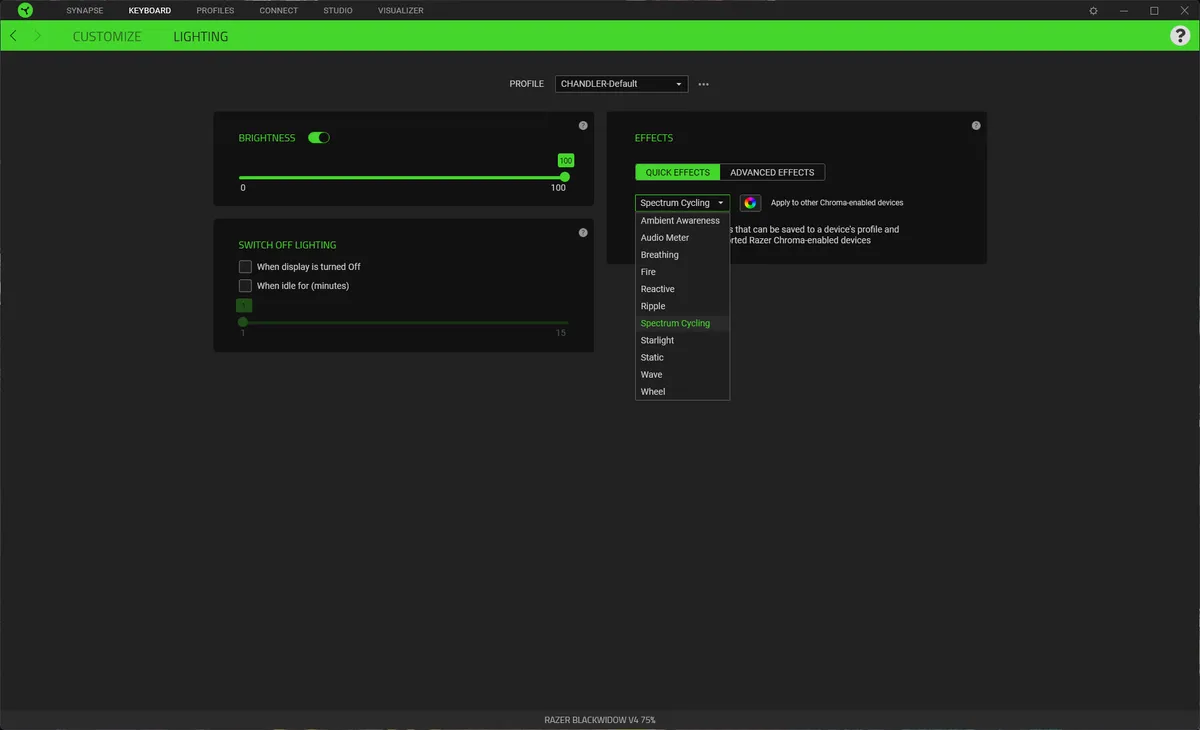Select Breathing from the effects list
Image resolution: width=1200 pixels, height=730 pixels.
coord(660,254)
